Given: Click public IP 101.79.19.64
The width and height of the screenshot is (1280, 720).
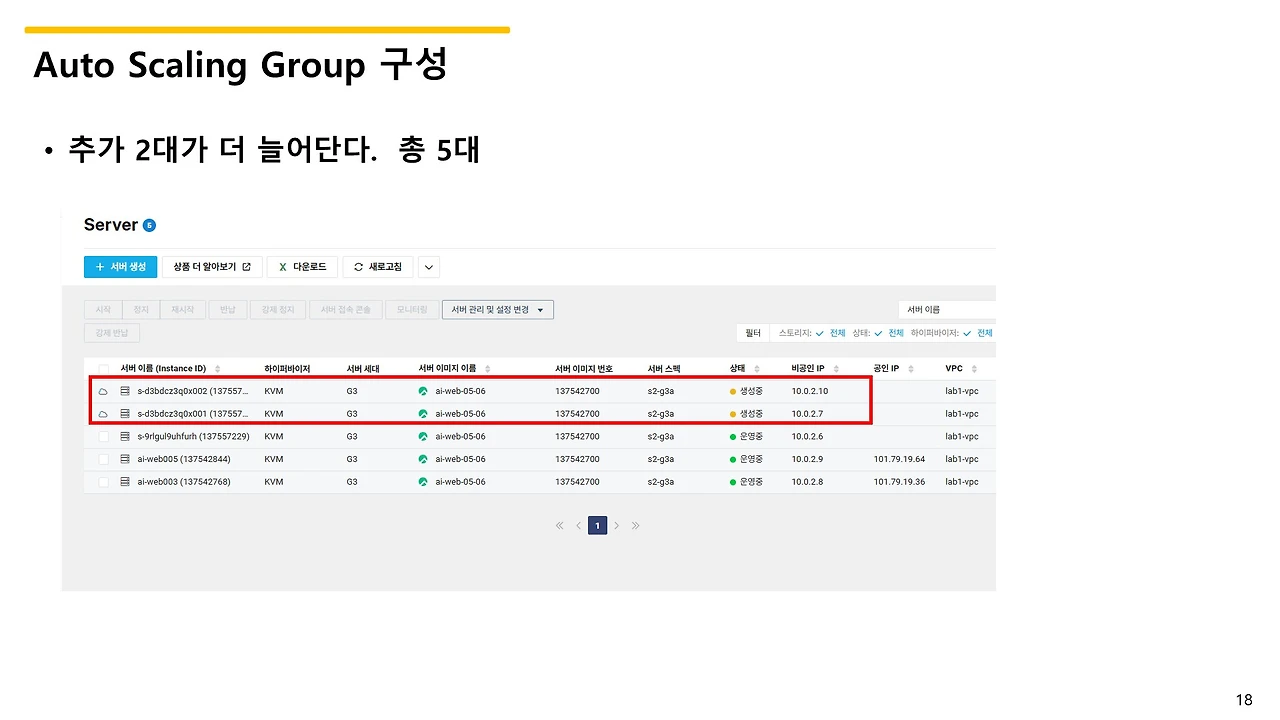Looking at the screenshot, I should 899,459.
